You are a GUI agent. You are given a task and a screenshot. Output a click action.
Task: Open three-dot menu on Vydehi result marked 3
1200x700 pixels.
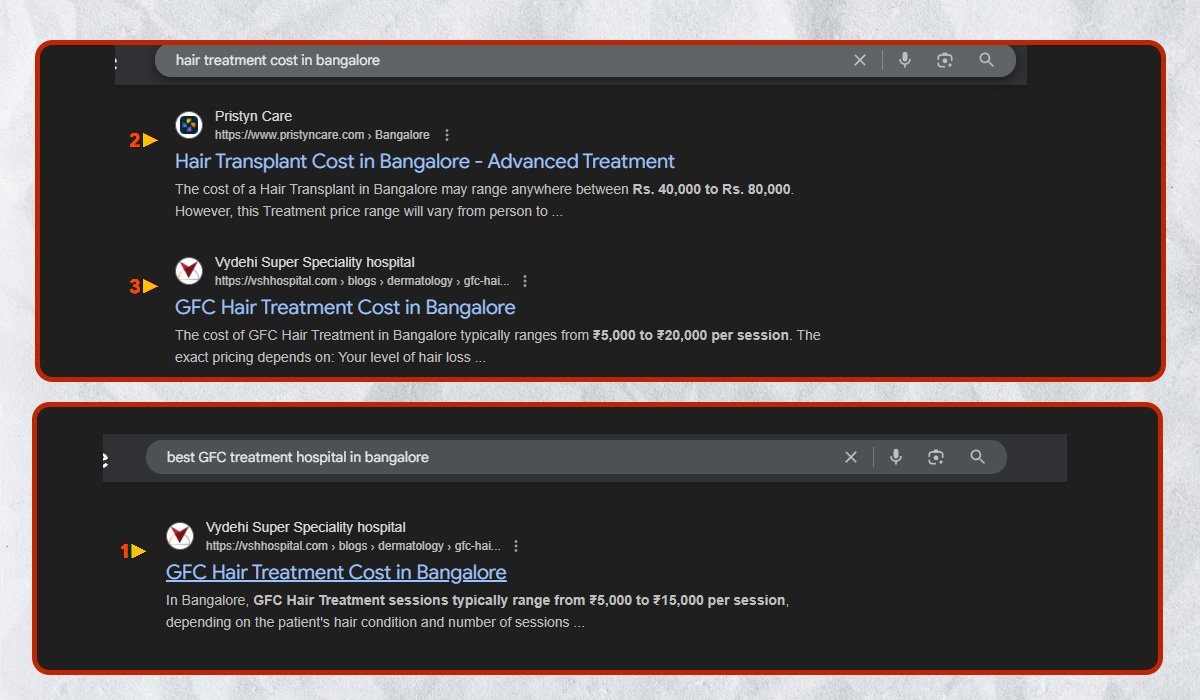point(525,281)
